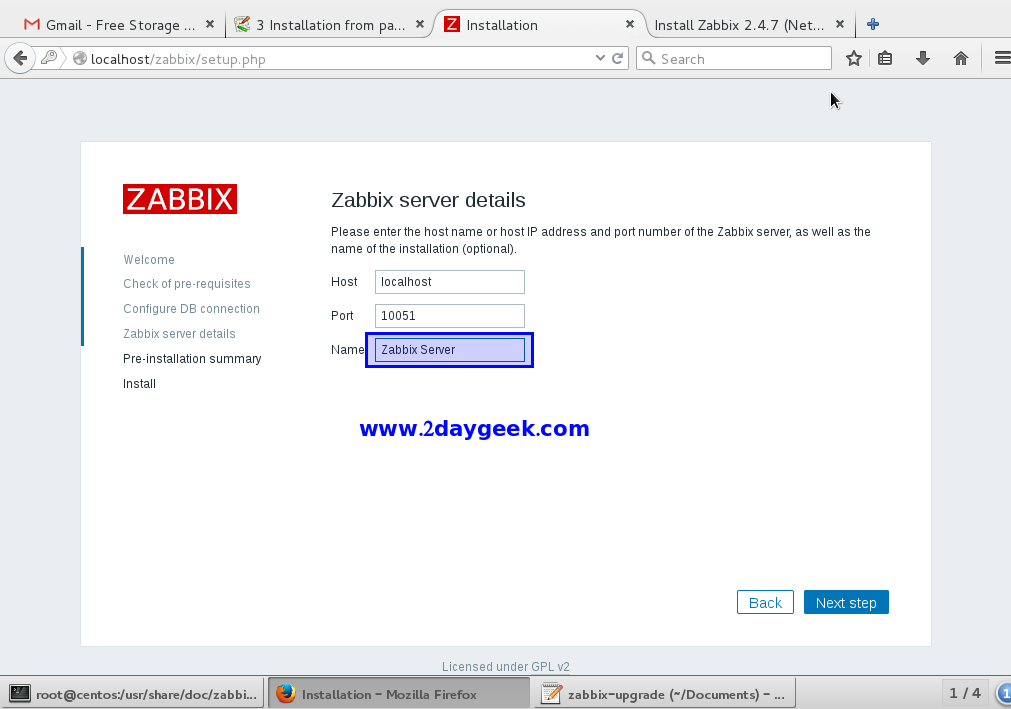Click the Firefox icon in the taskbar

point(286,694)
